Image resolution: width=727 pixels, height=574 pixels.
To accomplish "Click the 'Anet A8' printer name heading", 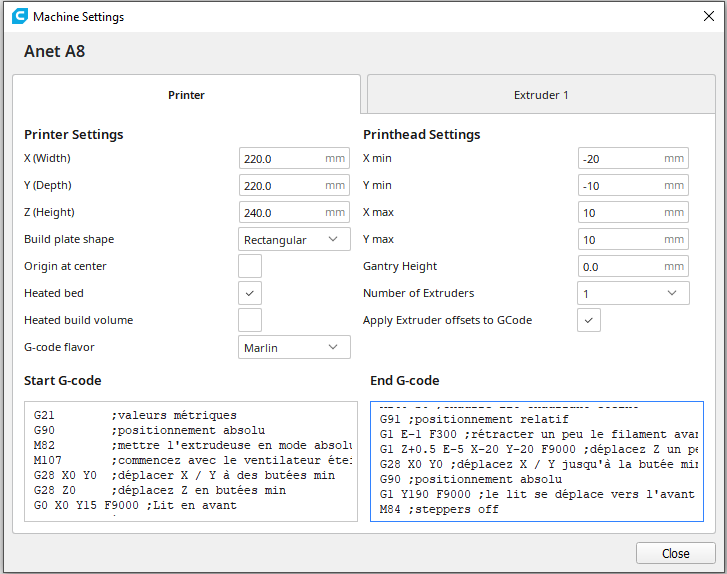I will click(x=55, y=51).
